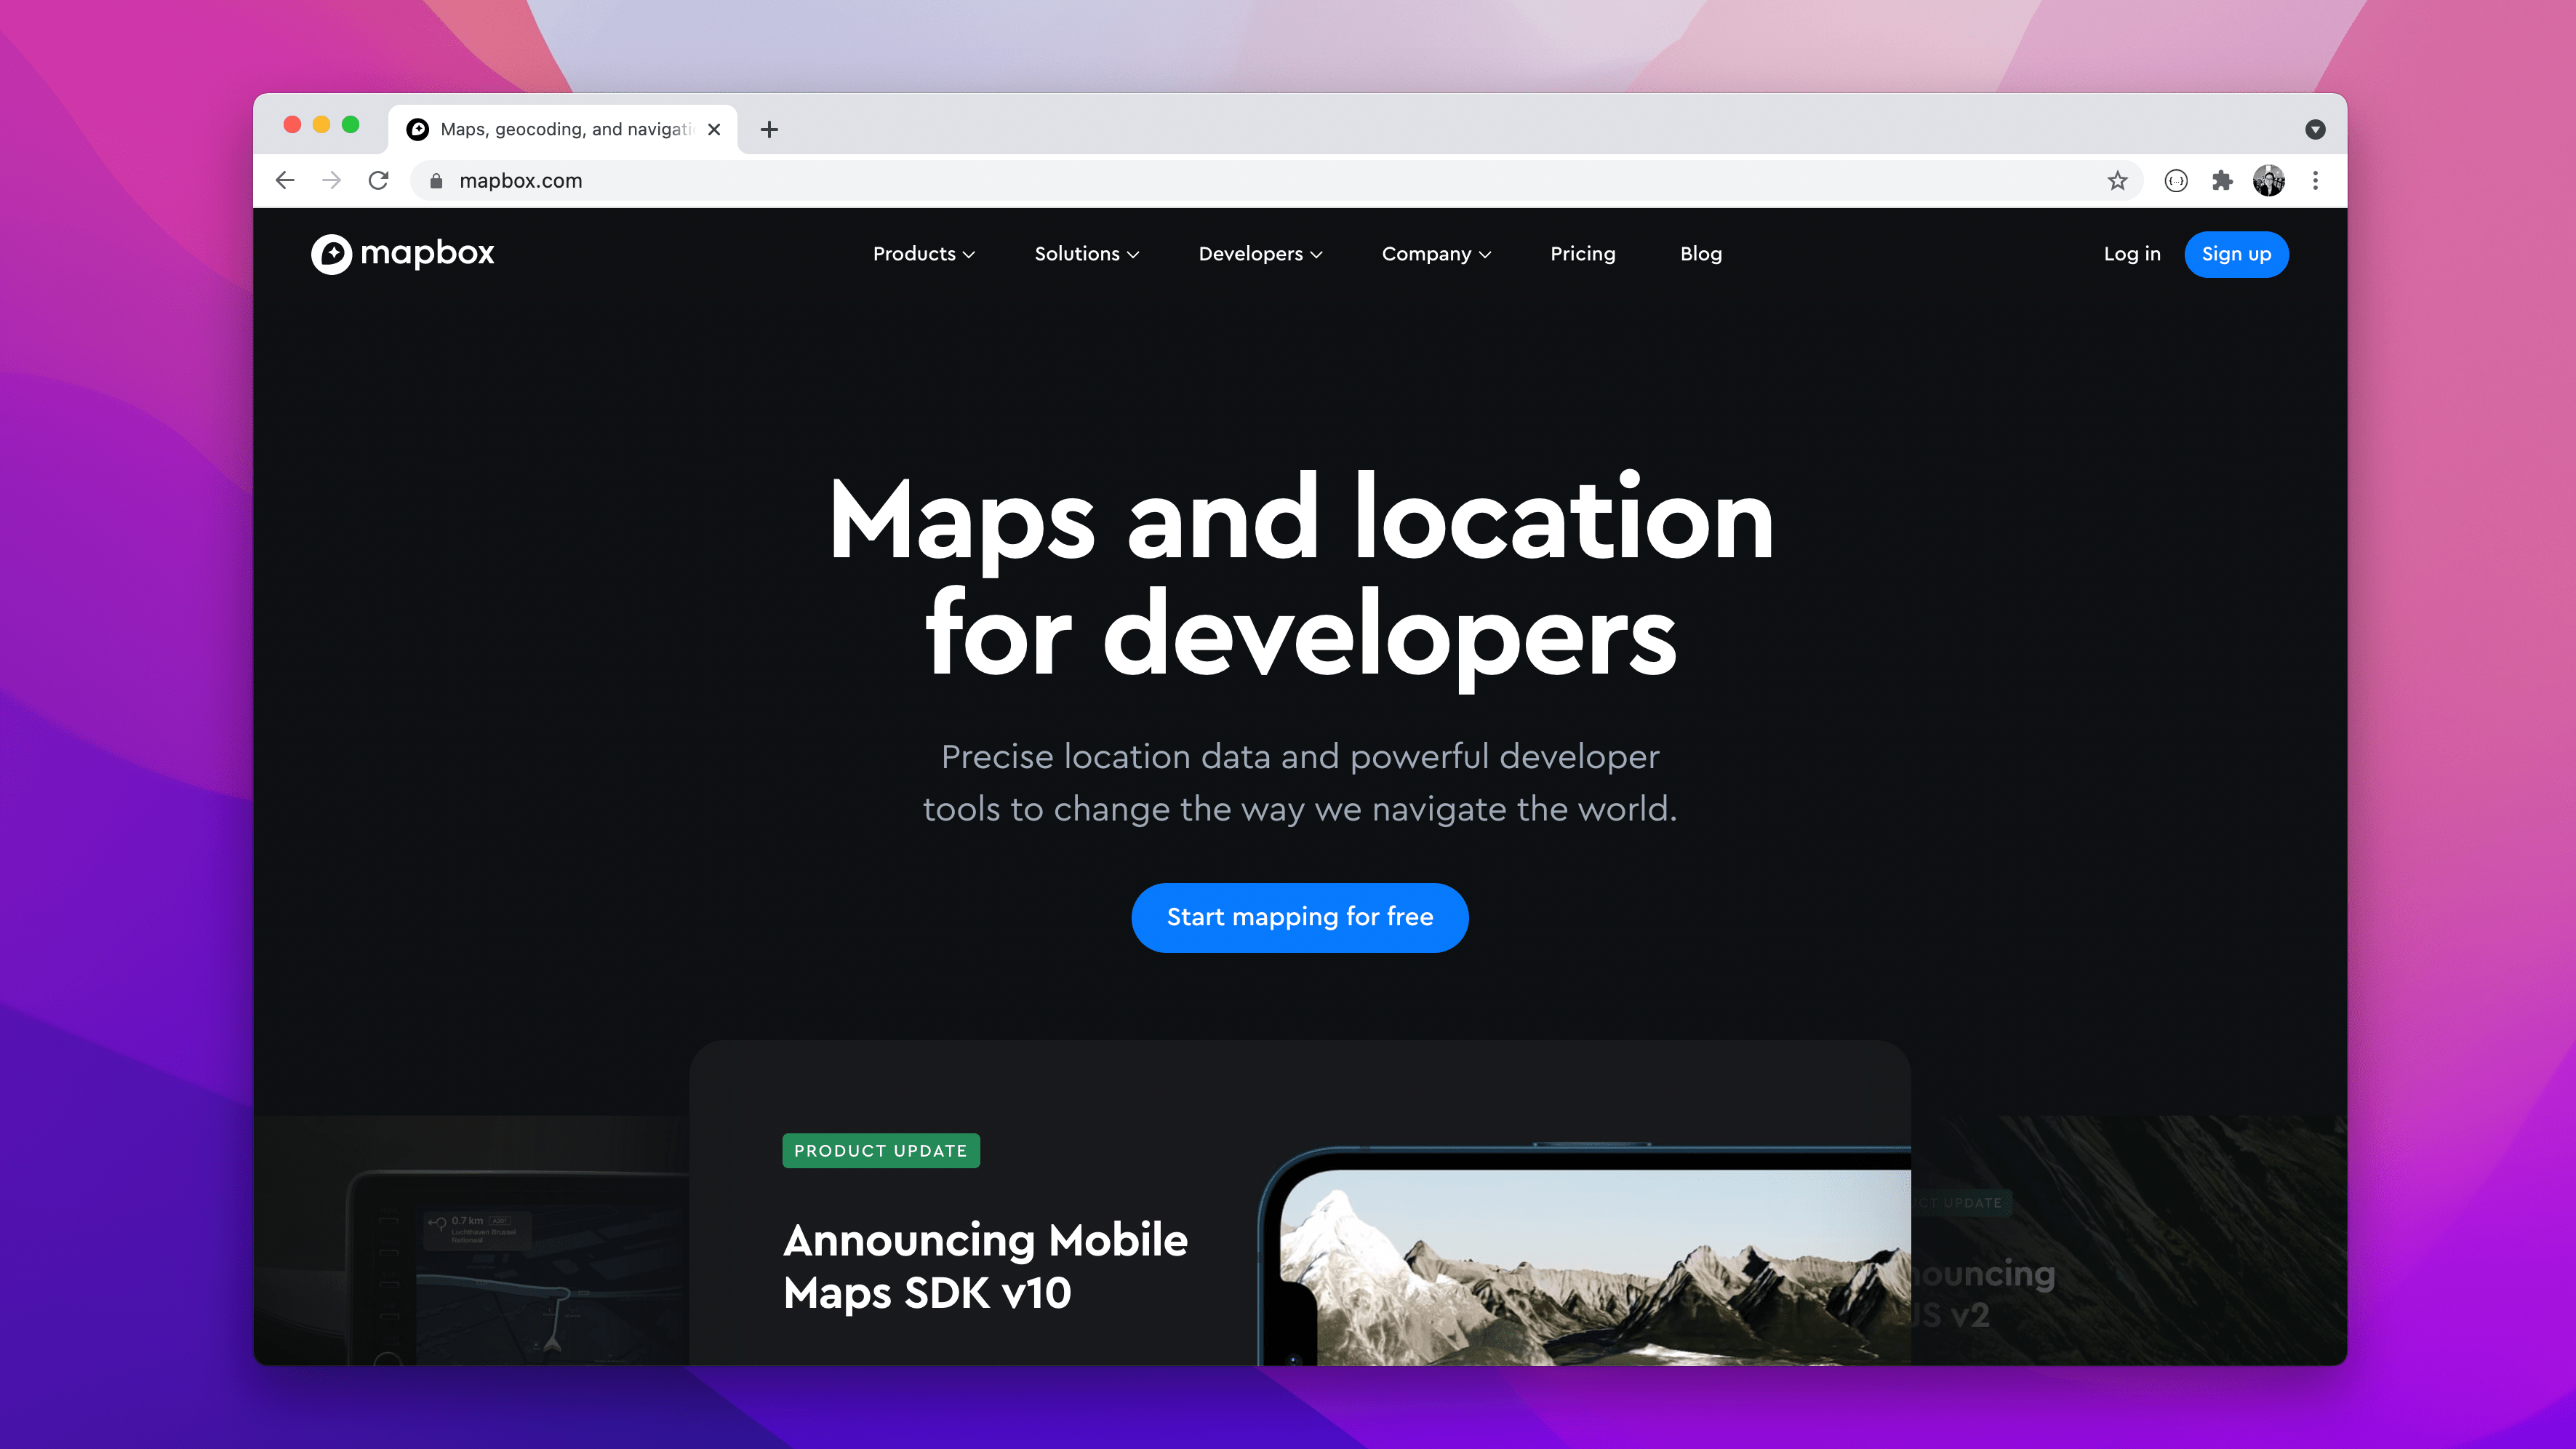
Task: Expand the Solutions menu
Action: coord(1086,254)
